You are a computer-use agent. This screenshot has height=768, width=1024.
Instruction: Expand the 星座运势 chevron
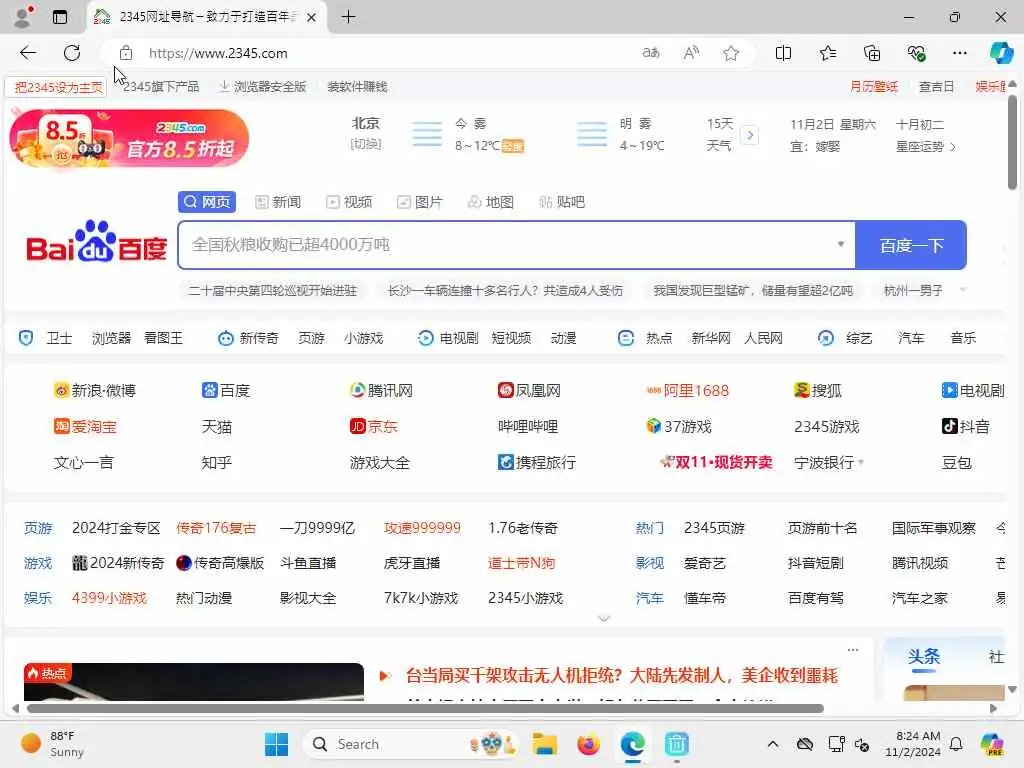(953, 147)
